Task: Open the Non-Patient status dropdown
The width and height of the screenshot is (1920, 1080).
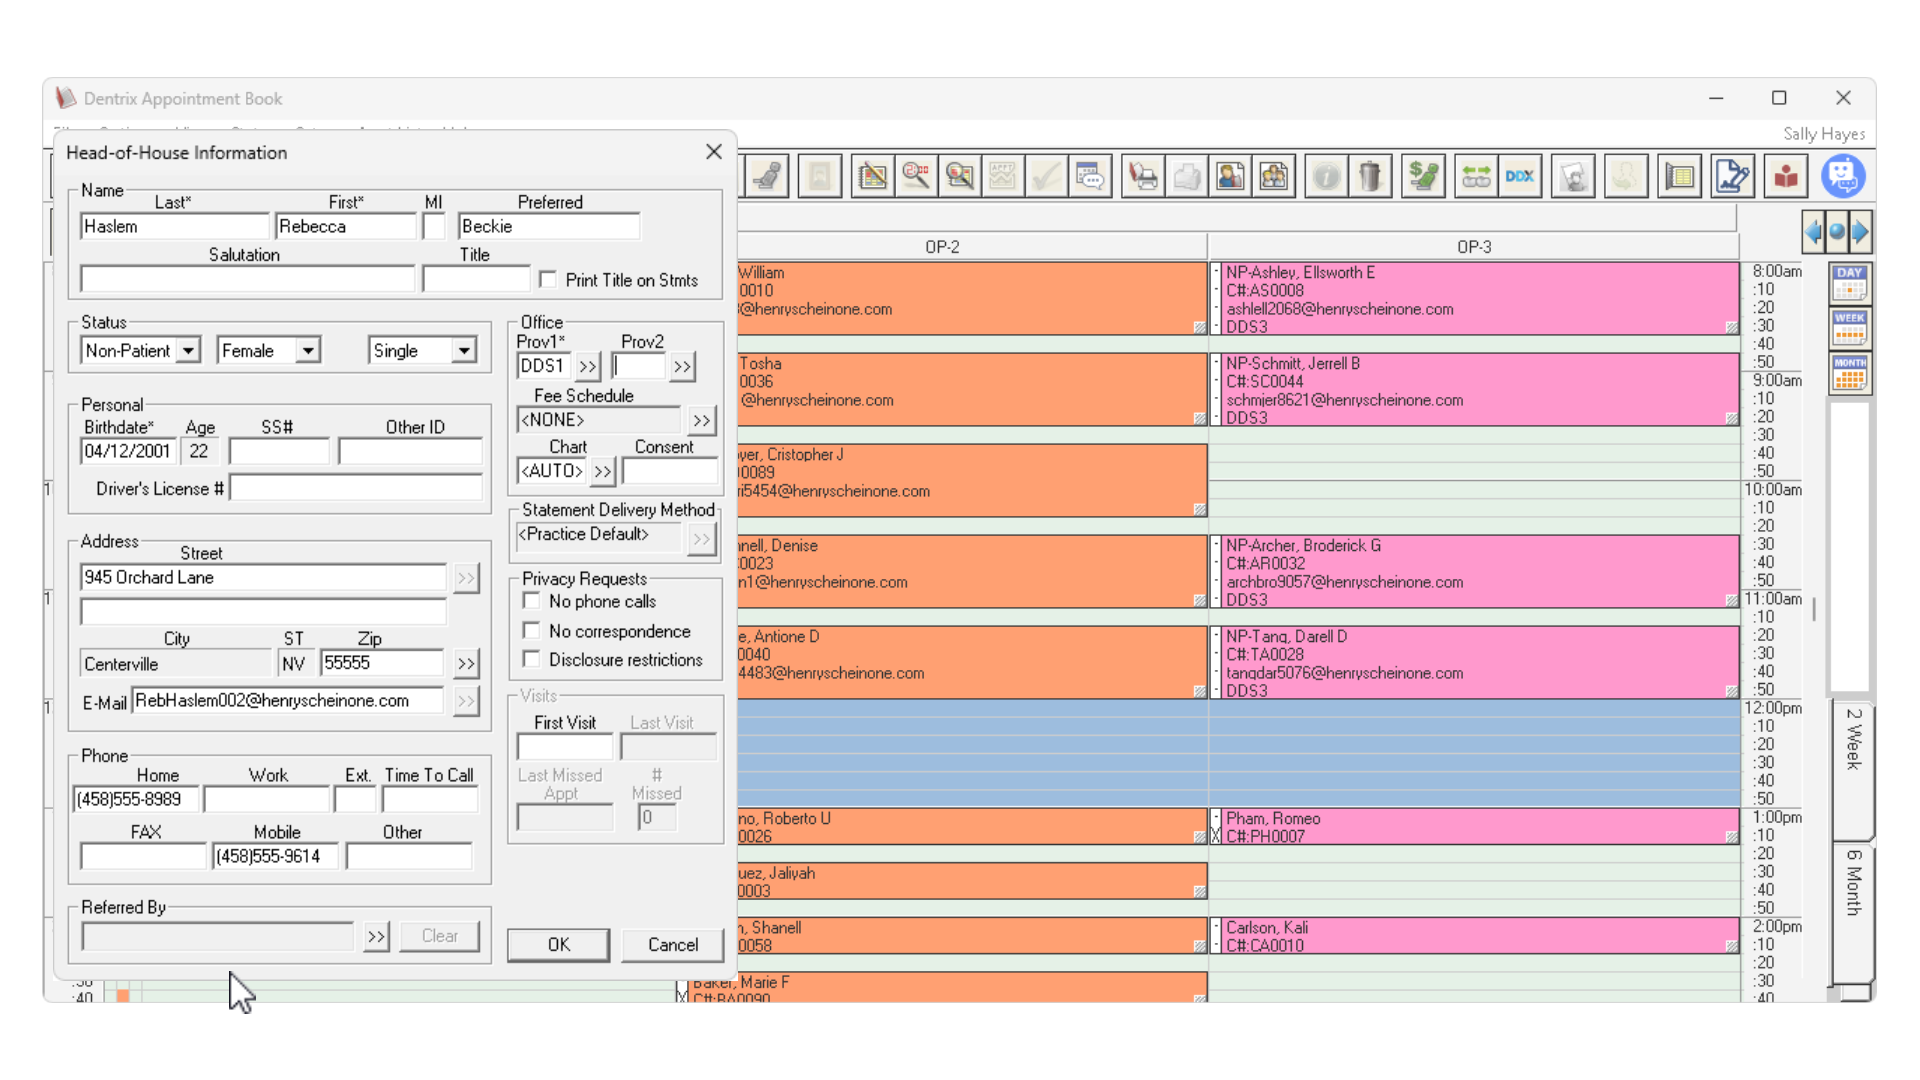Action: pyautogui.click(x=188, y=351)
